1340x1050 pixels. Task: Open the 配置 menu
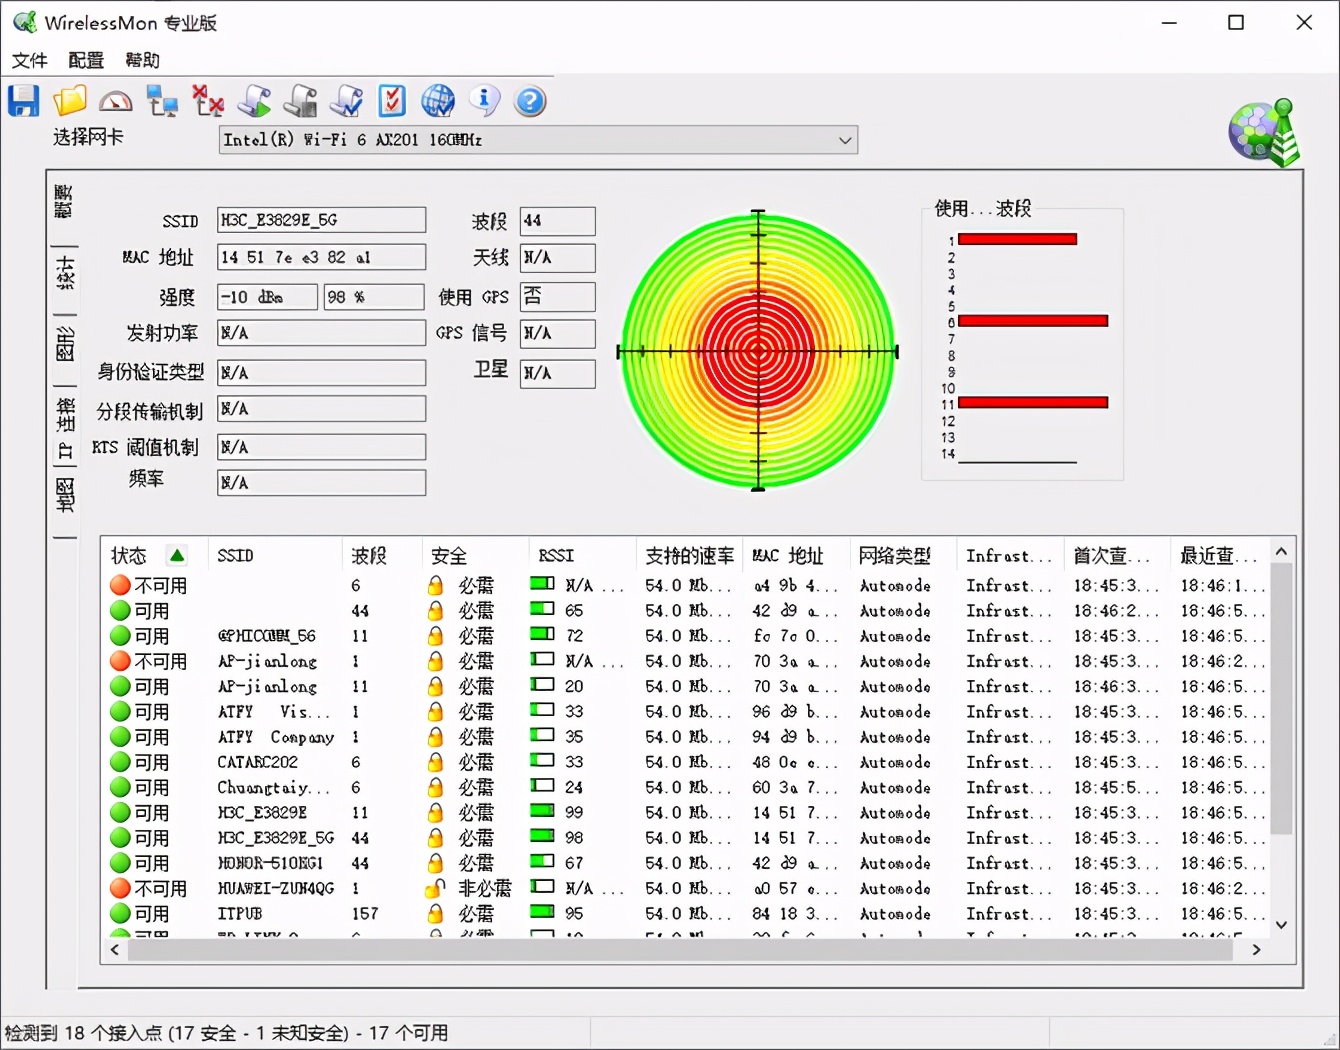[x=85, y=60]
